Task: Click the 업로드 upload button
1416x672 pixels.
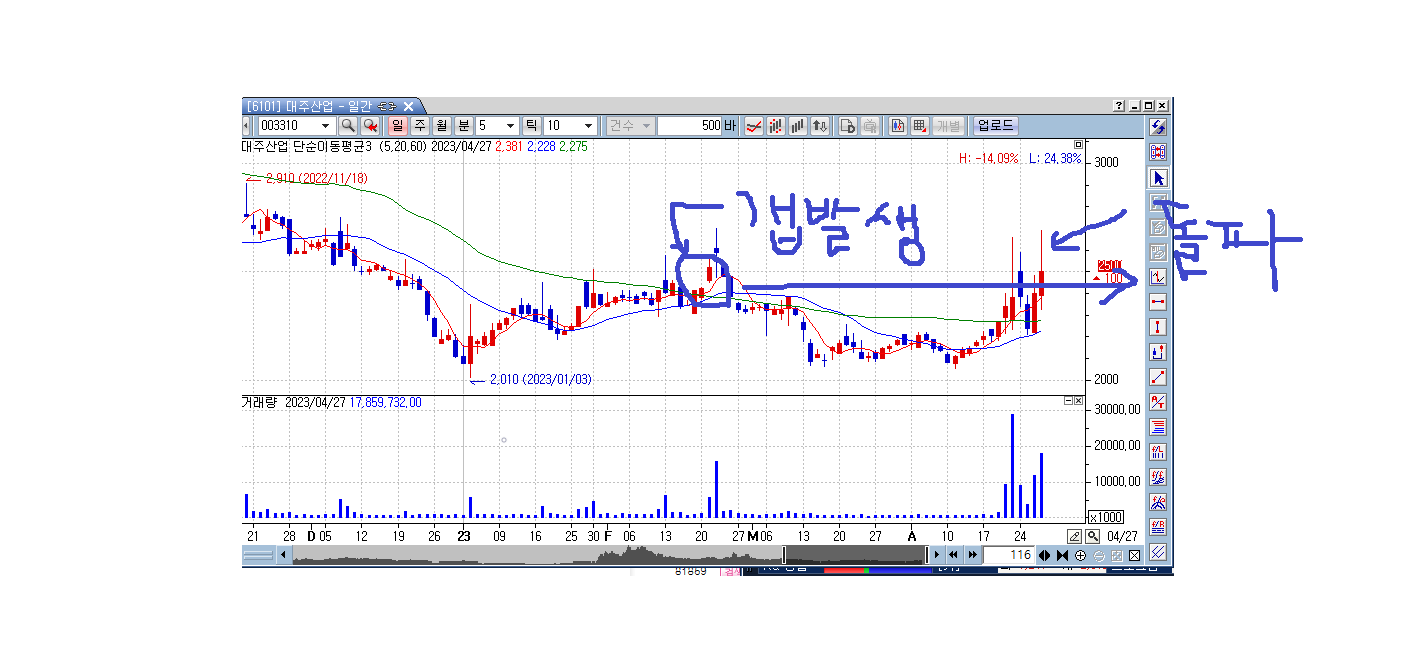Action: [x=995, y=126]
